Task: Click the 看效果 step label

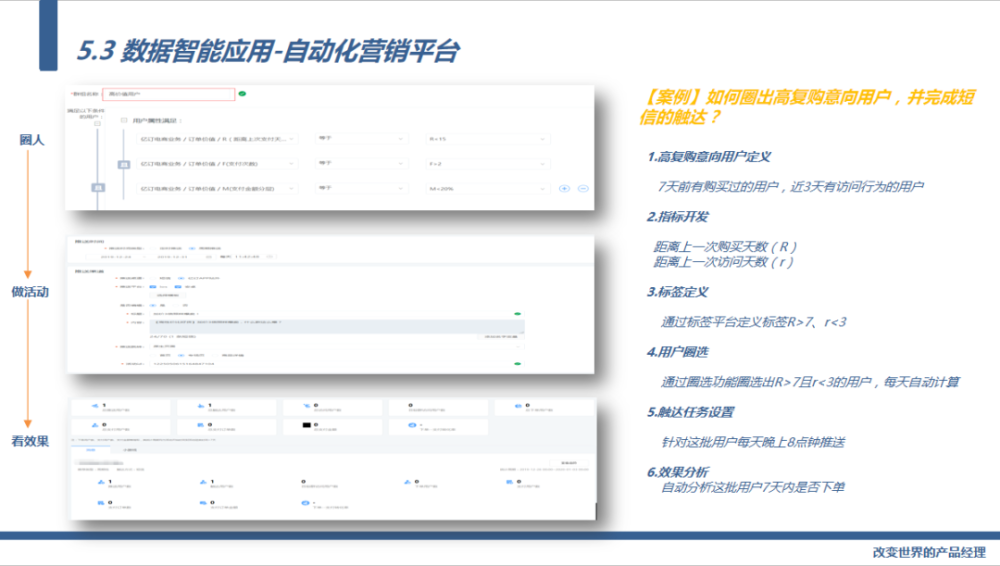Action: pyautogui.click(x=30, y=441)
